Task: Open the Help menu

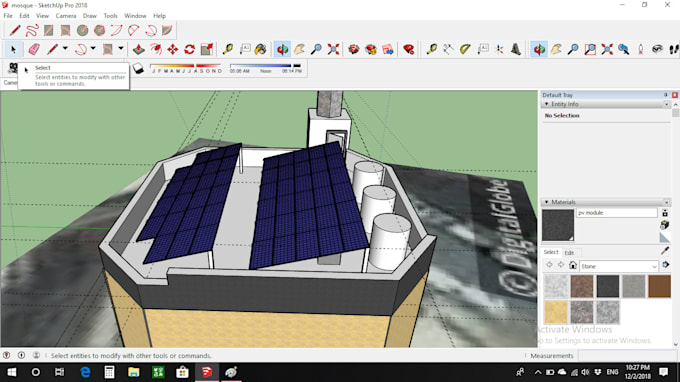Action: pos(160,16)
